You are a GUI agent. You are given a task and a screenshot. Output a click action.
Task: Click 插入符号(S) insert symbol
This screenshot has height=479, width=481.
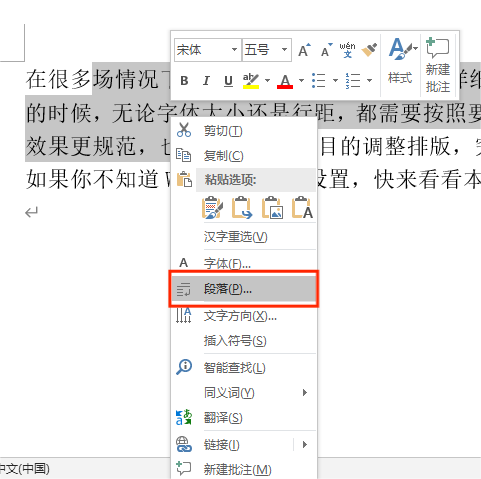click(x=243, y=341)
